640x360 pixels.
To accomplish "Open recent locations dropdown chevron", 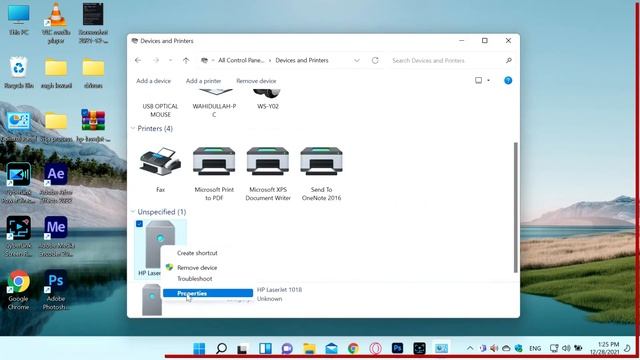I will pos(170,60).
